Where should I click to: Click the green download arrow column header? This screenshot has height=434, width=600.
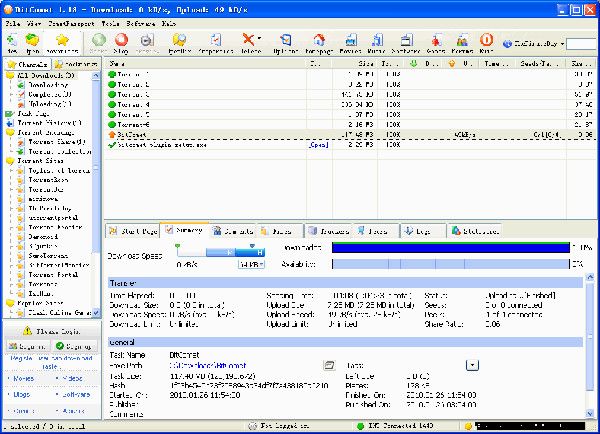(413, 64)
